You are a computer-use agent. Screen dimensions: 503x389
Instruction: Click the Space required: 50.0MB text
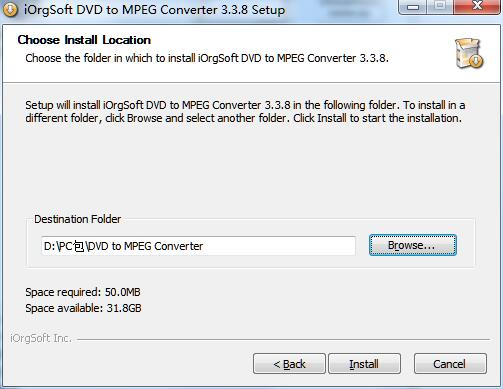(83, 292)
